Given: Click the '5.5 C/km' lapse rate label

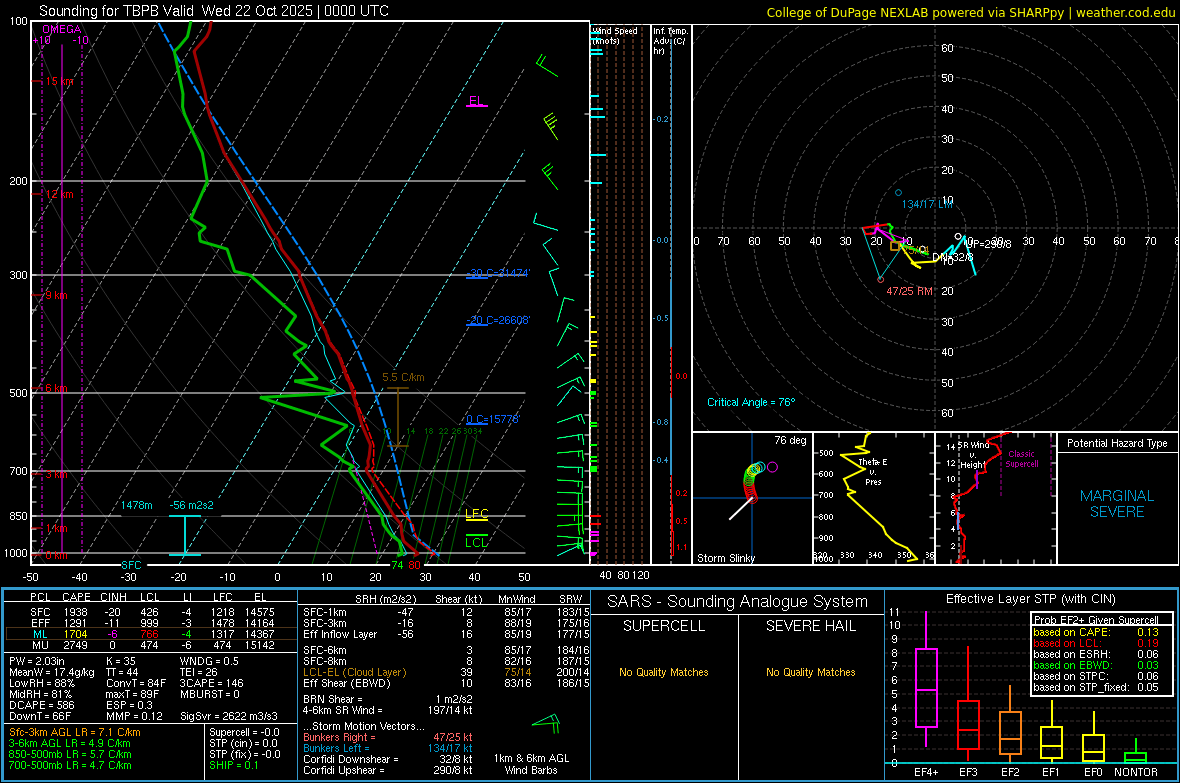Looking at the screenshot, I should point(403,377).
